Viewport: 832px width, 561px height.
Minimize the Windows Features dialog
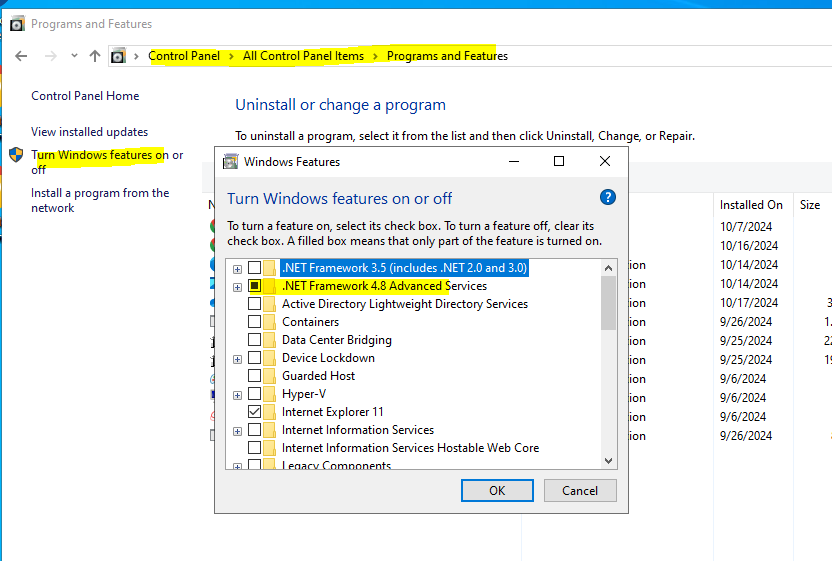click(514, 161)
